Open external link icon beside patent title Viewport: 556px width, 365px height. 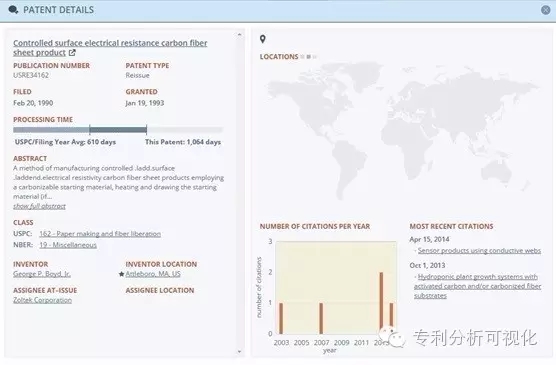click(72, 53)
